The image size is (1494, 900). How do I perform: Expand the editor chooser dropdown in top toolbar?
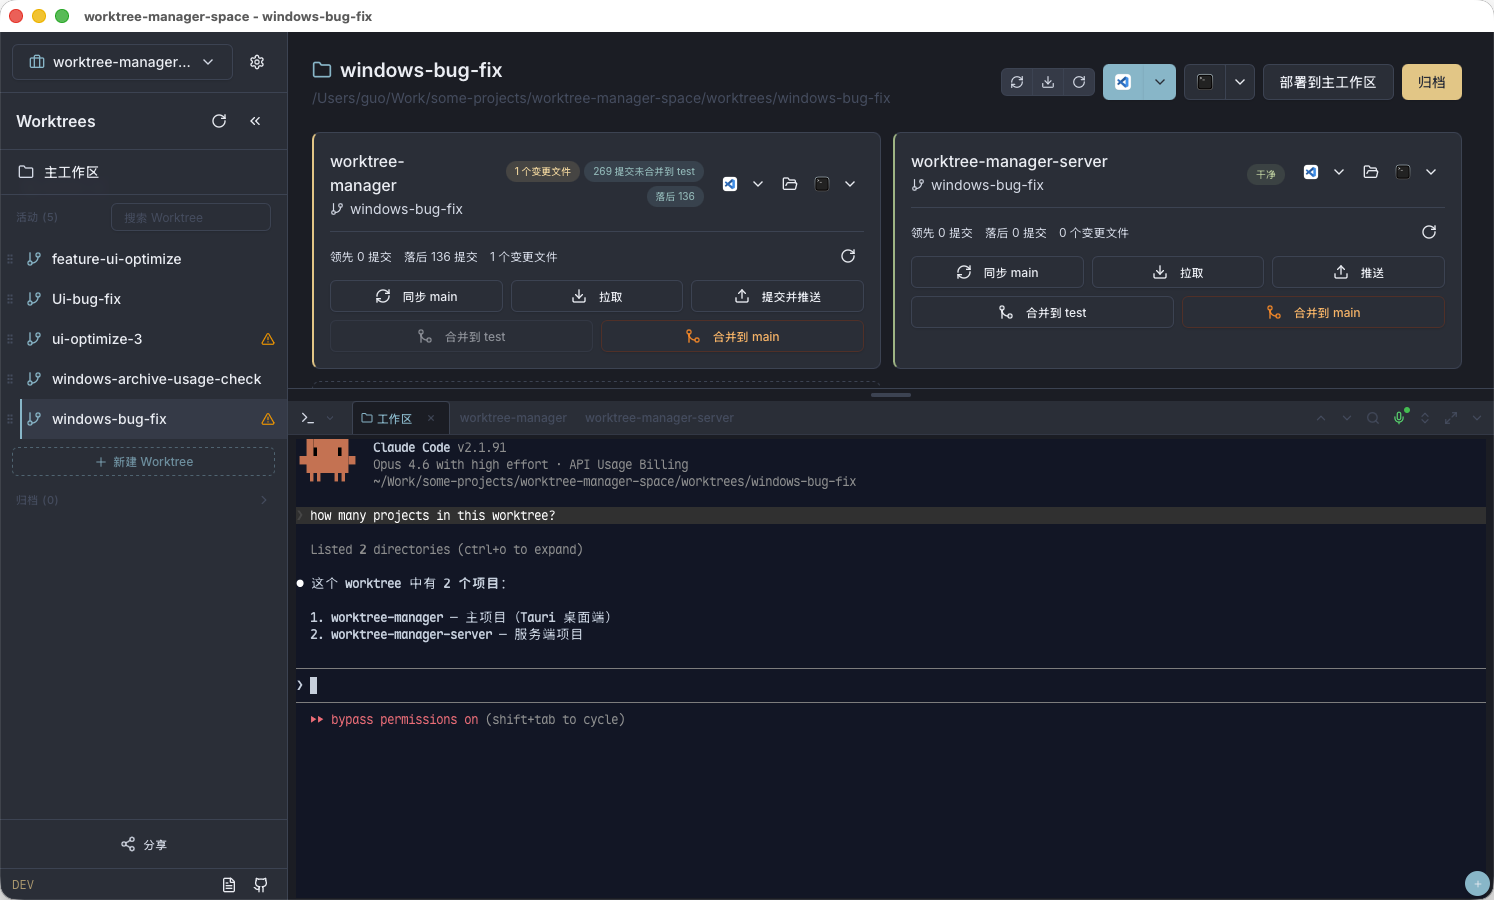(x=1159, y=82)
